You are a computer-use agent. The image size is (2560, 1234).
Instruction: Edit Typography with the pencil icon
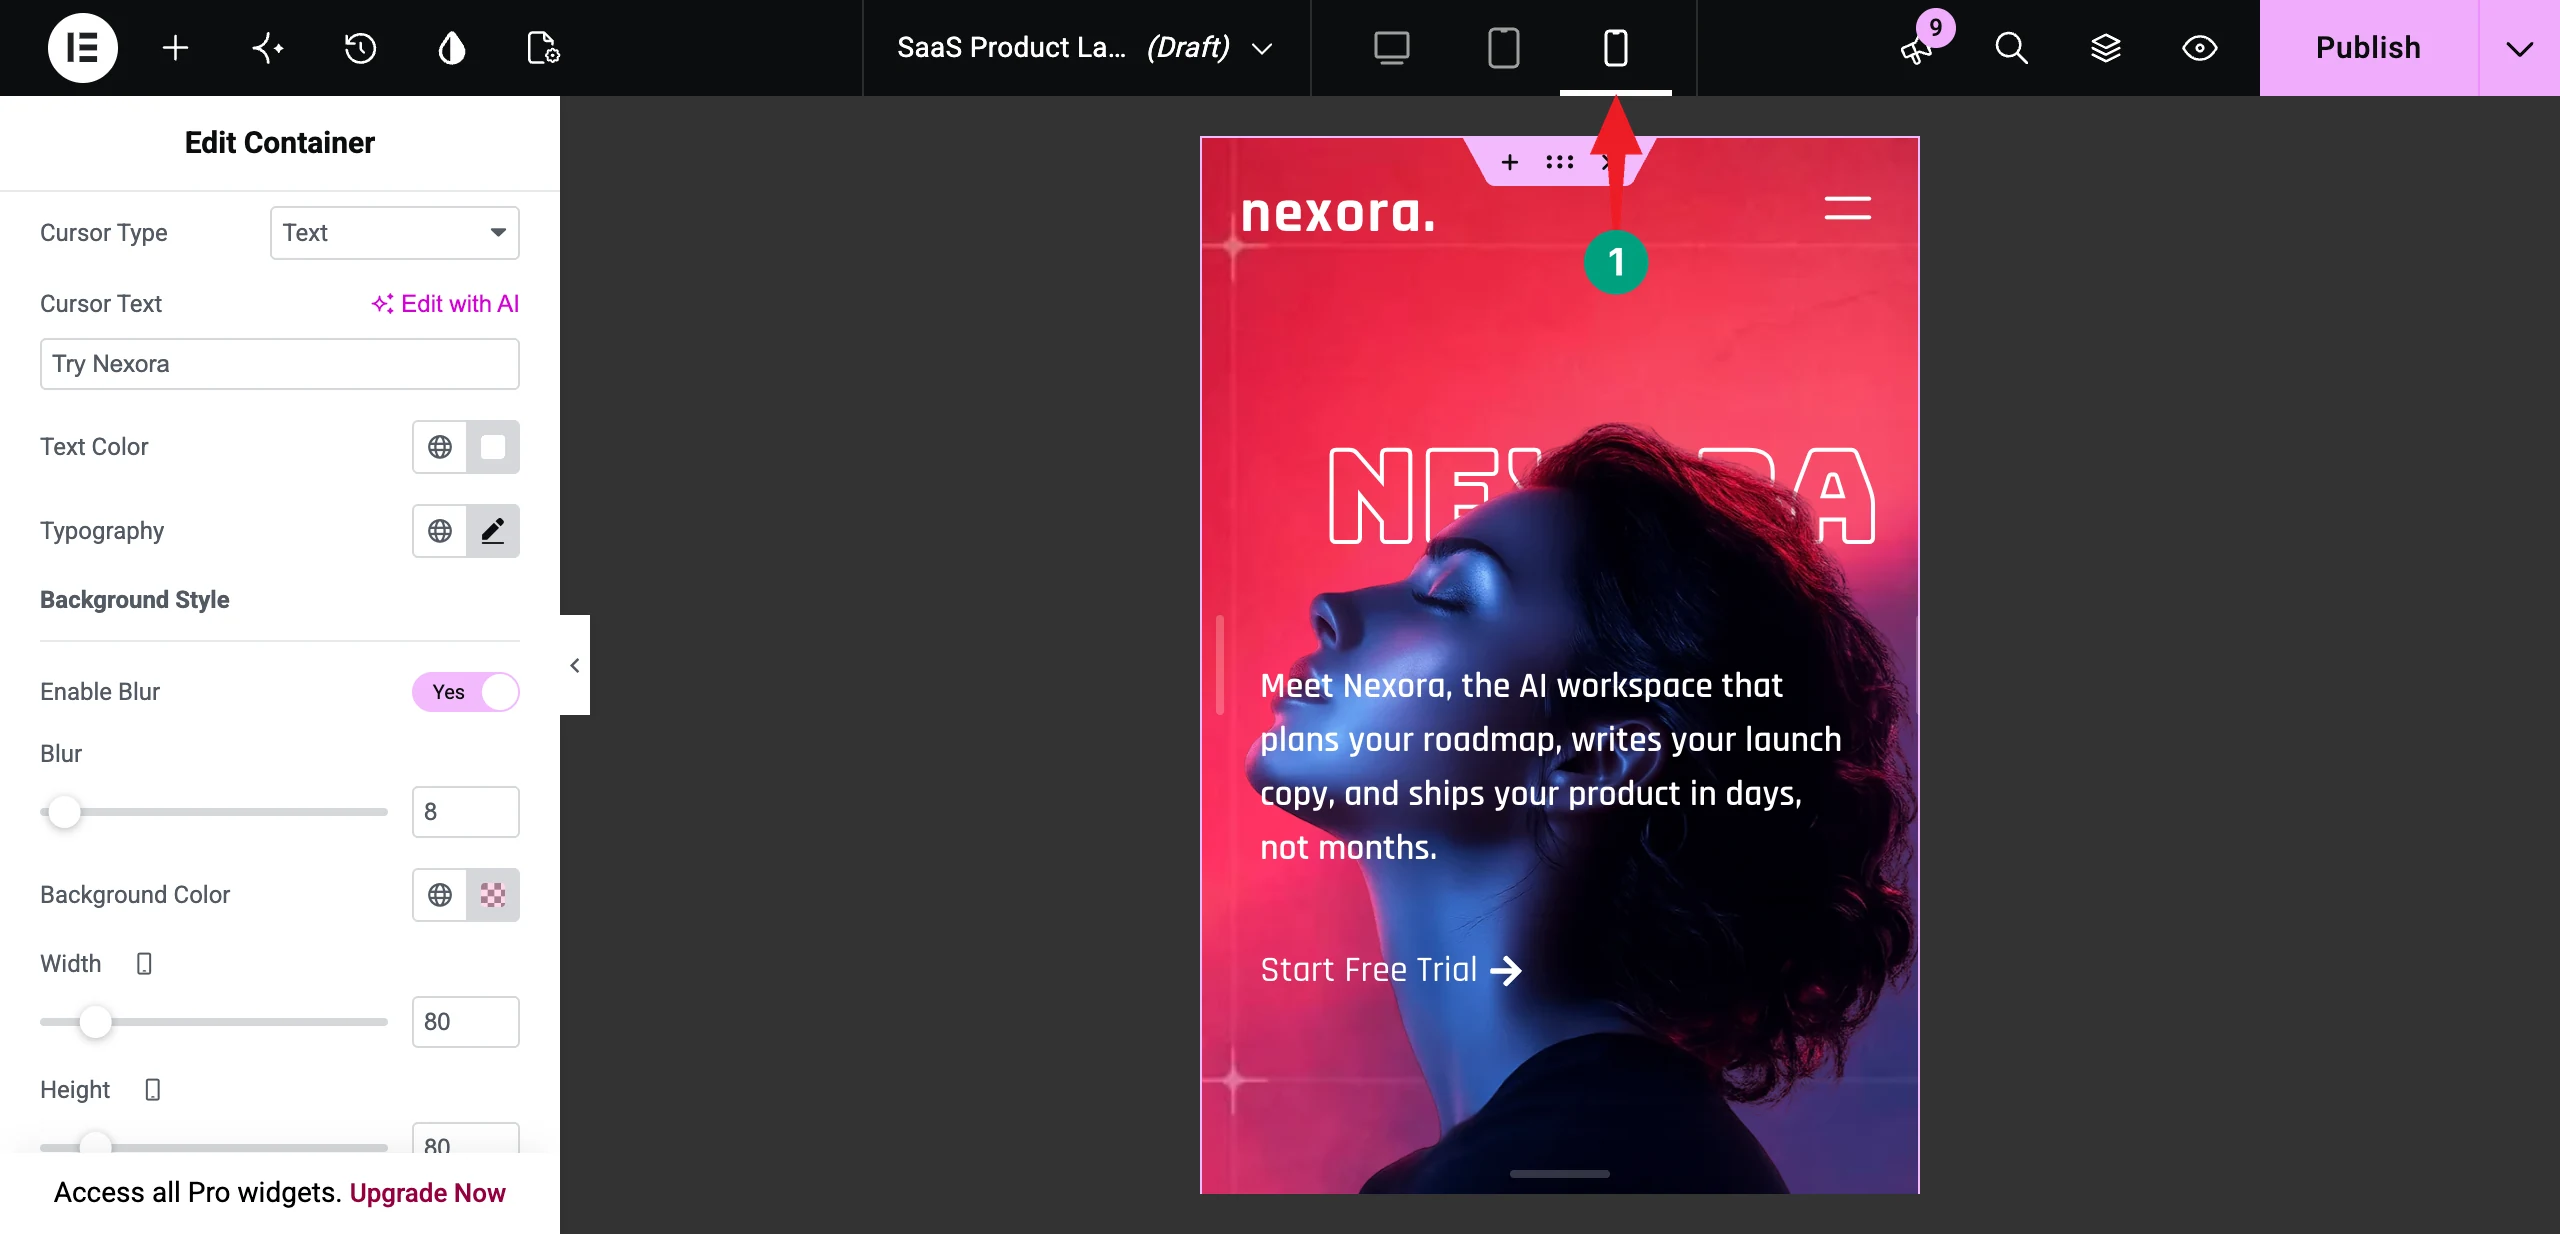(x=493, y=531)
